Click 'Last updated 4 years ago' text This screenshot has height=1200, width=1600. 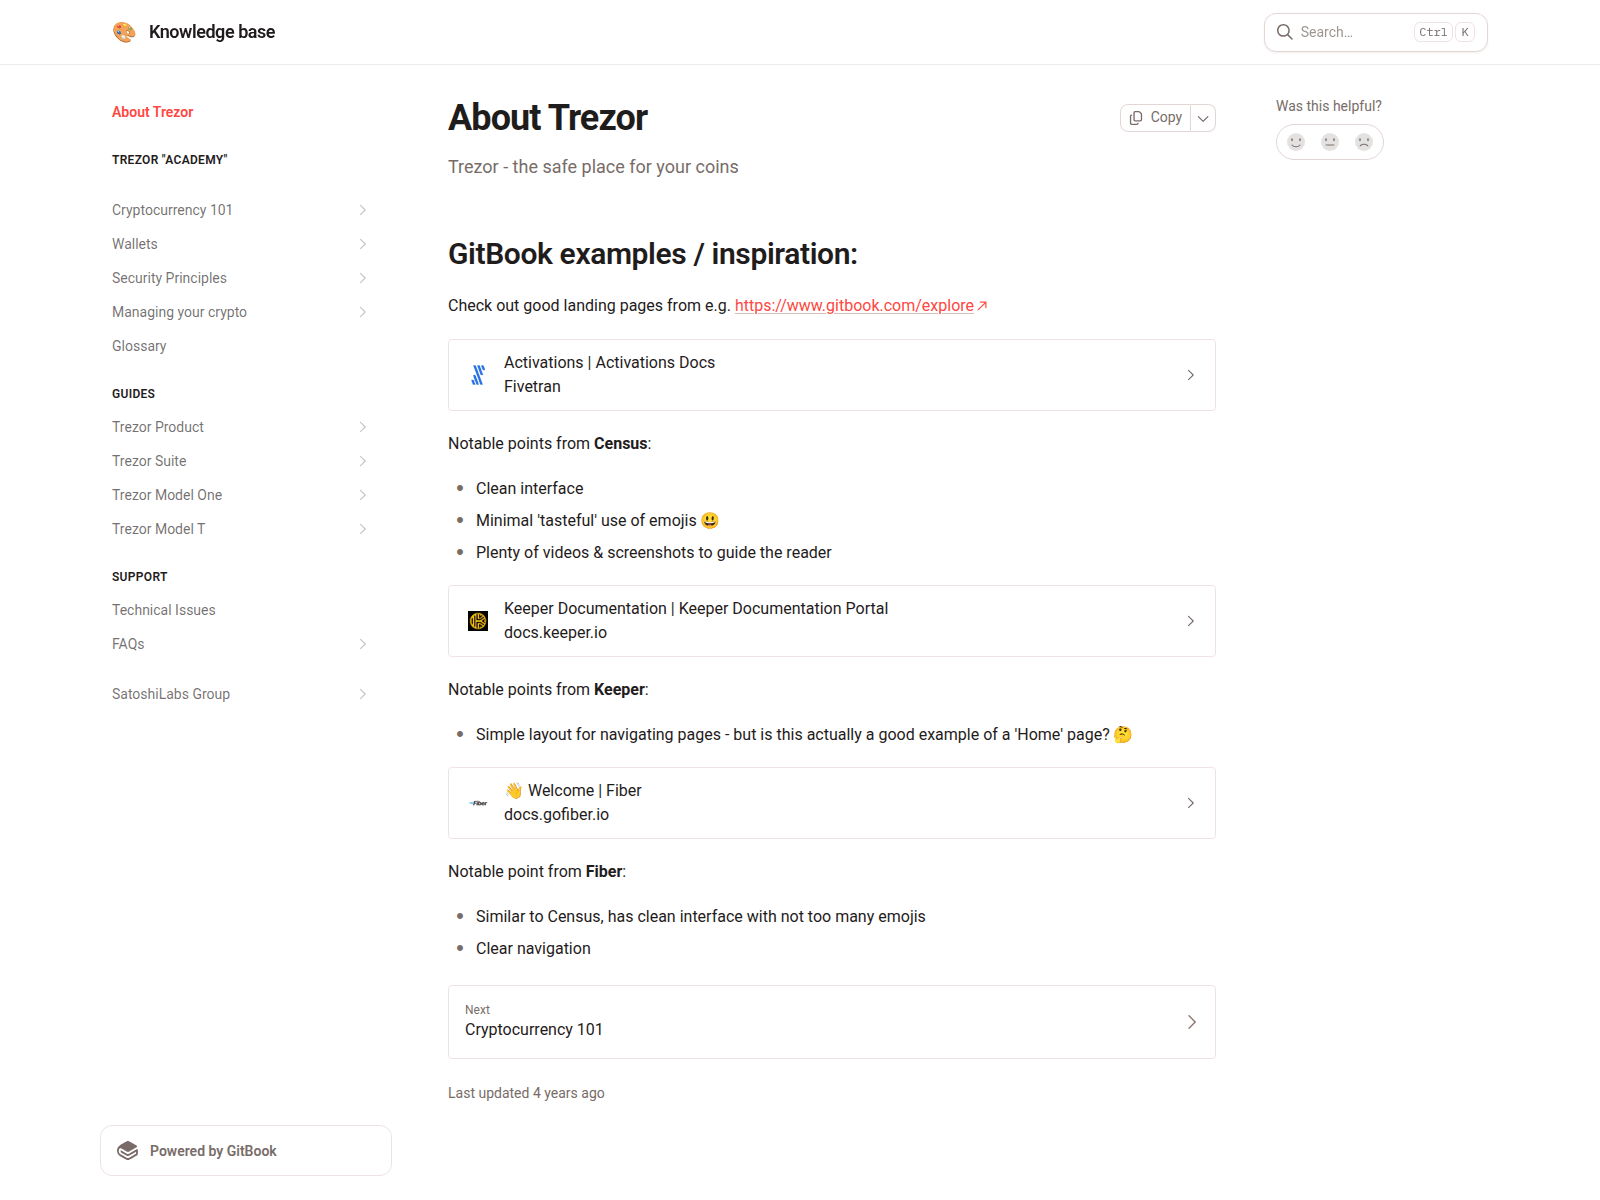click(526, 1093)
